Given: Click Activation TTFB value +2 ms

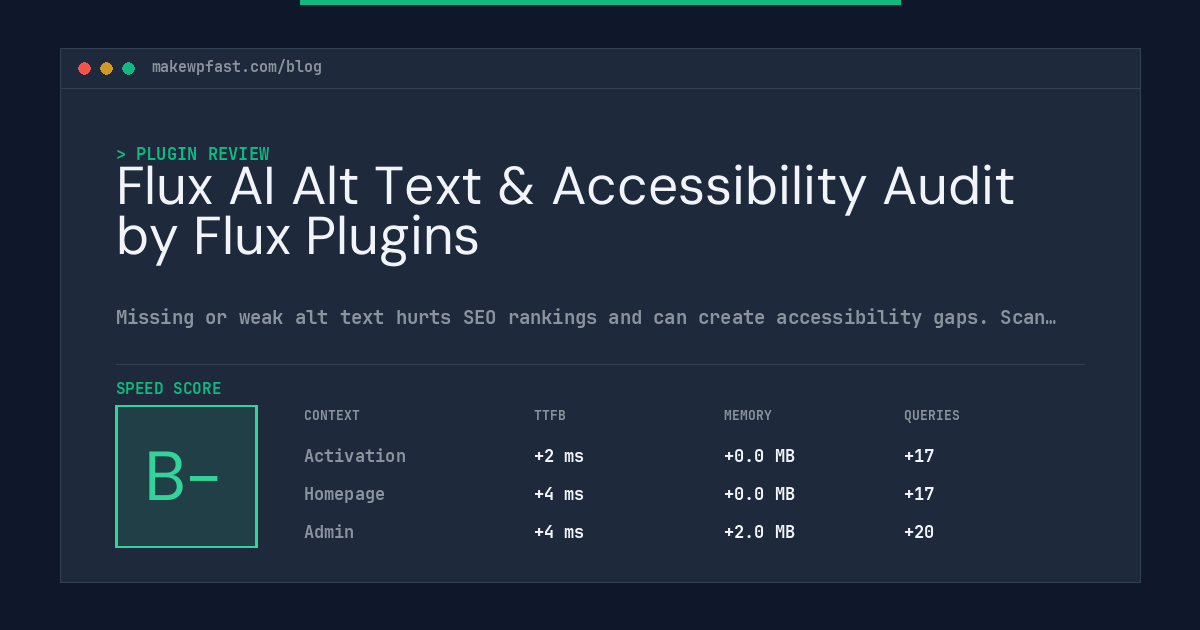Looking at the screenshot, I should click(x=559, y=456).
